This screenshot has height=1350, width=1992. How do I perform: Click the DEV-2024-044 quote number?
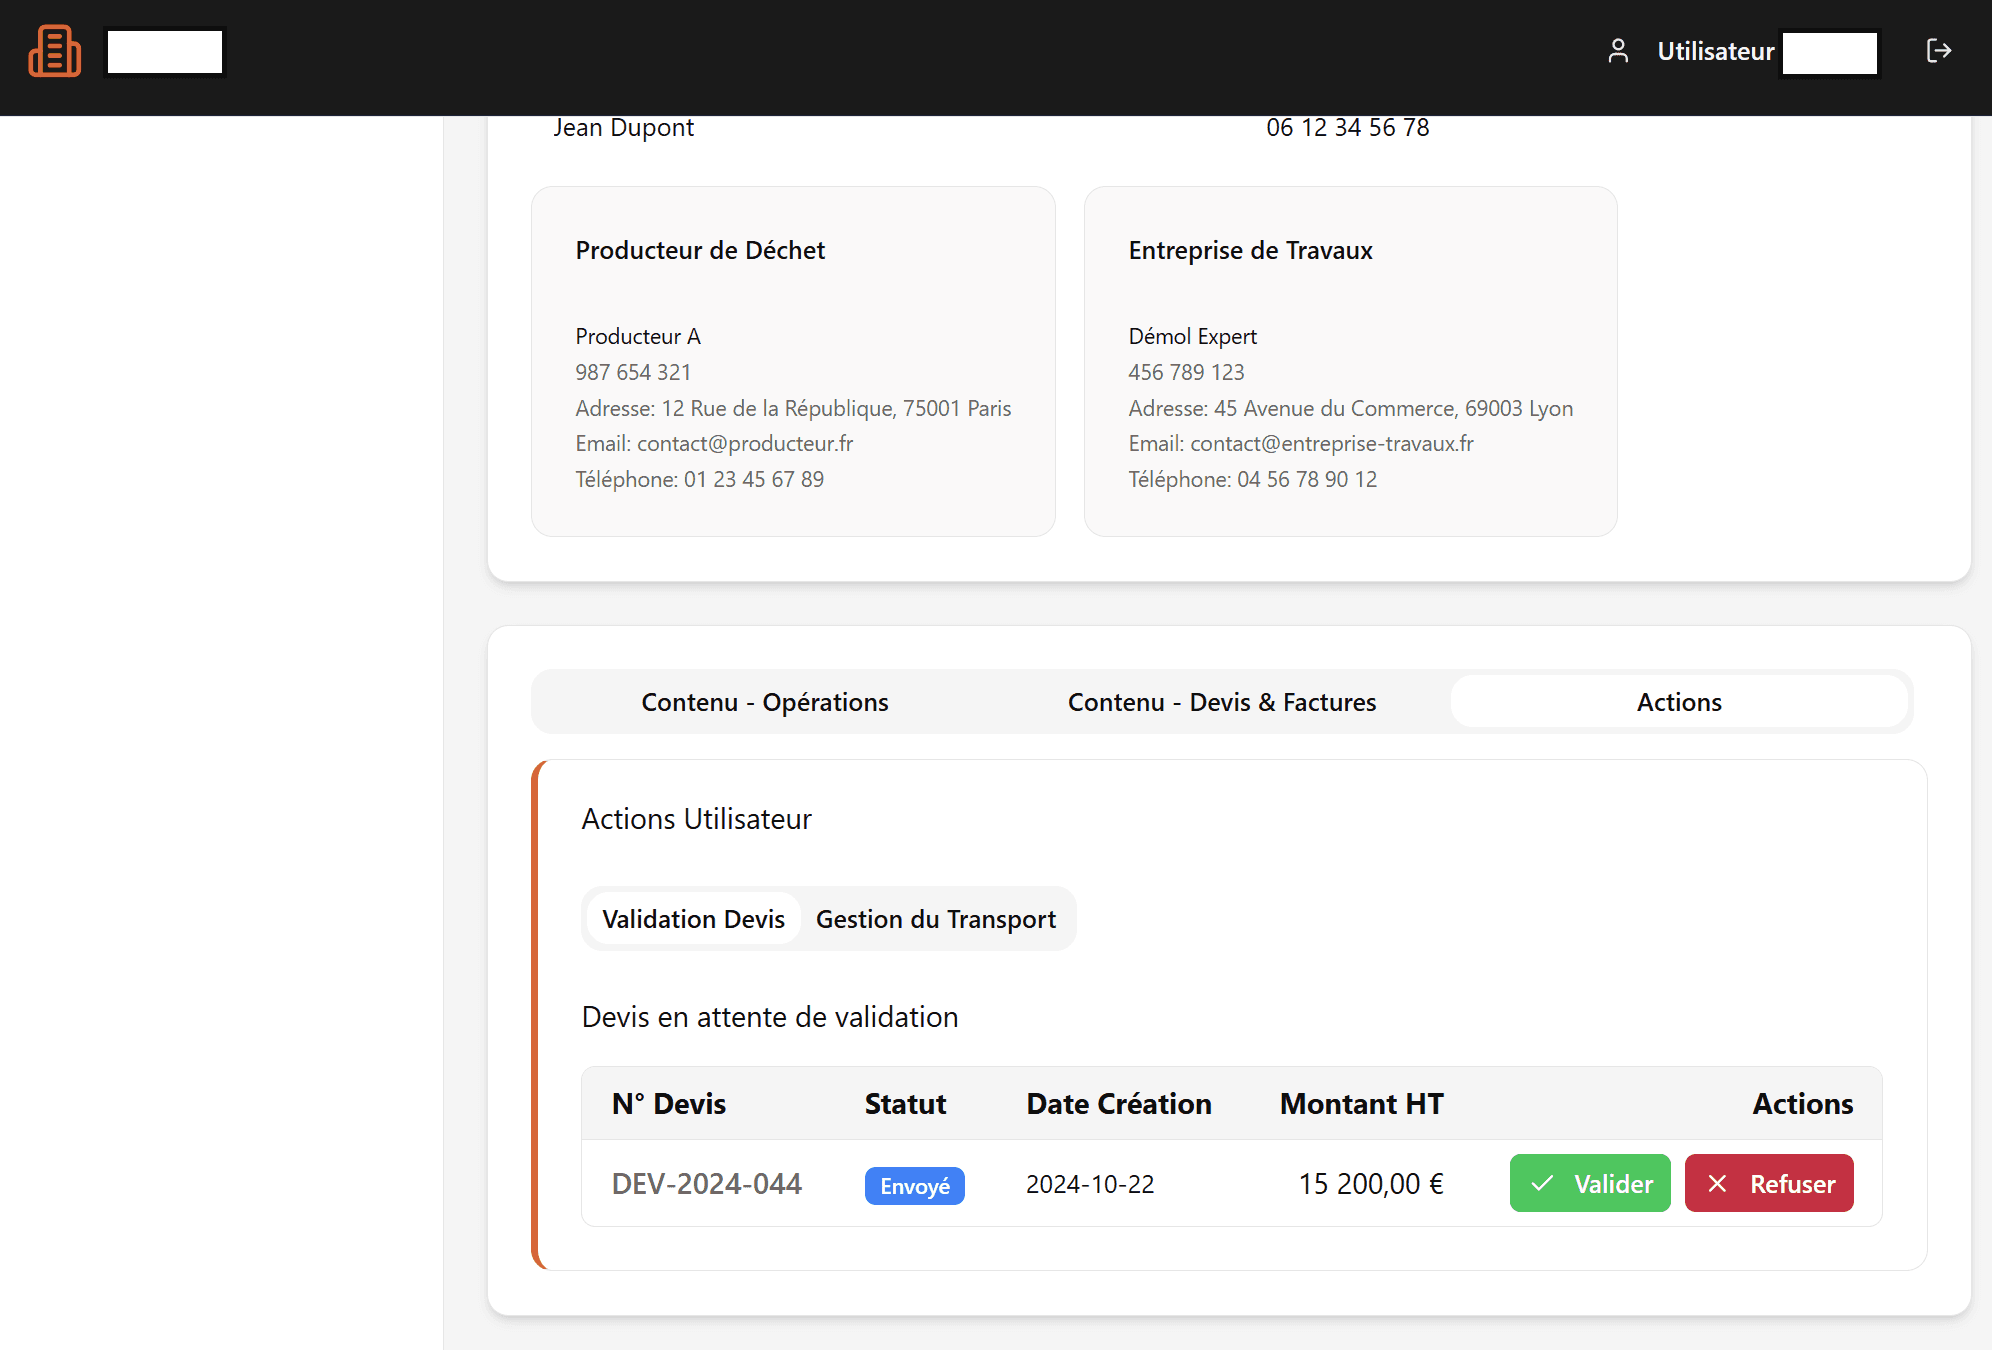[x=707, y=1184]
